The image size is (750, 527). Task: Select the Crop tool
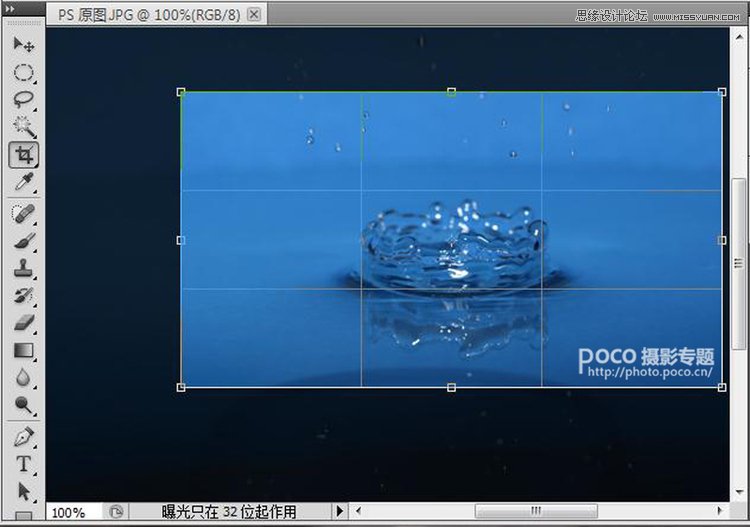(23, 155)
